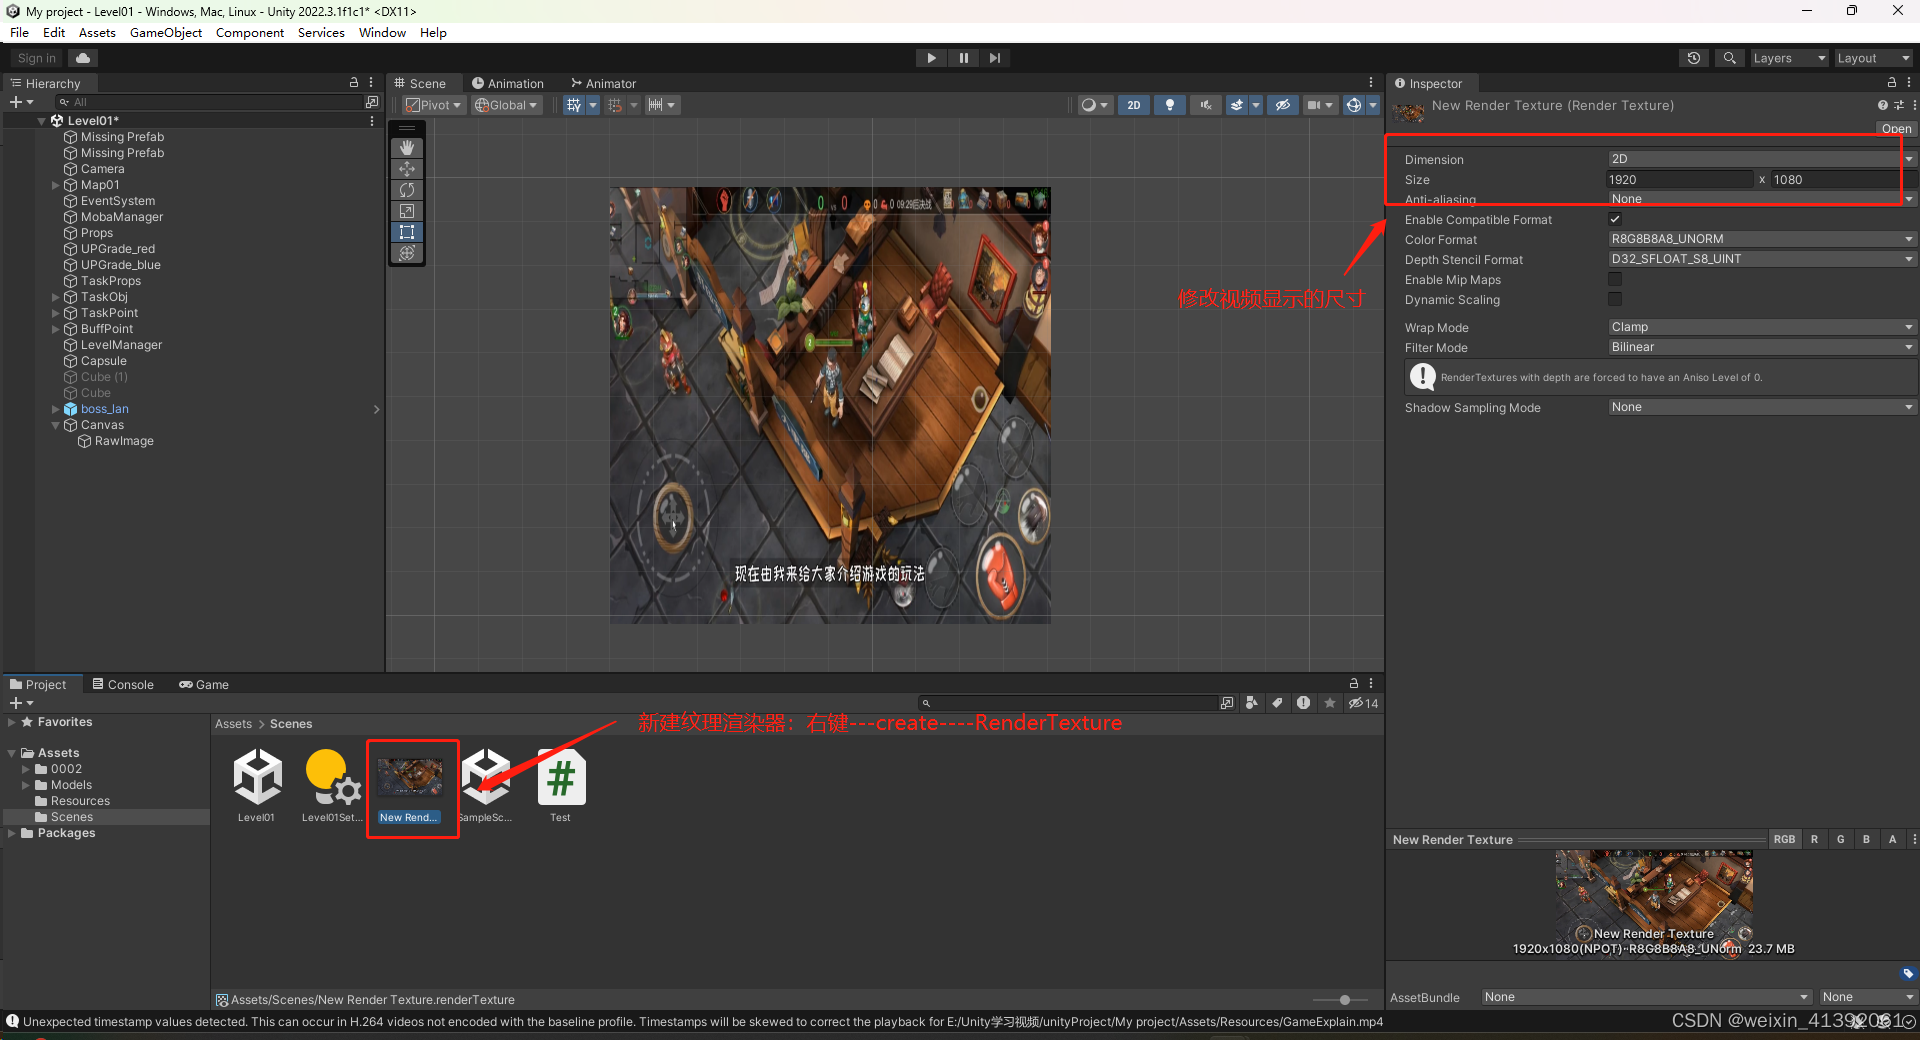Select the Hand tool in Scene toolbar
Viewport: 1920px width, 1040px height.
click(x=407, y=147)
